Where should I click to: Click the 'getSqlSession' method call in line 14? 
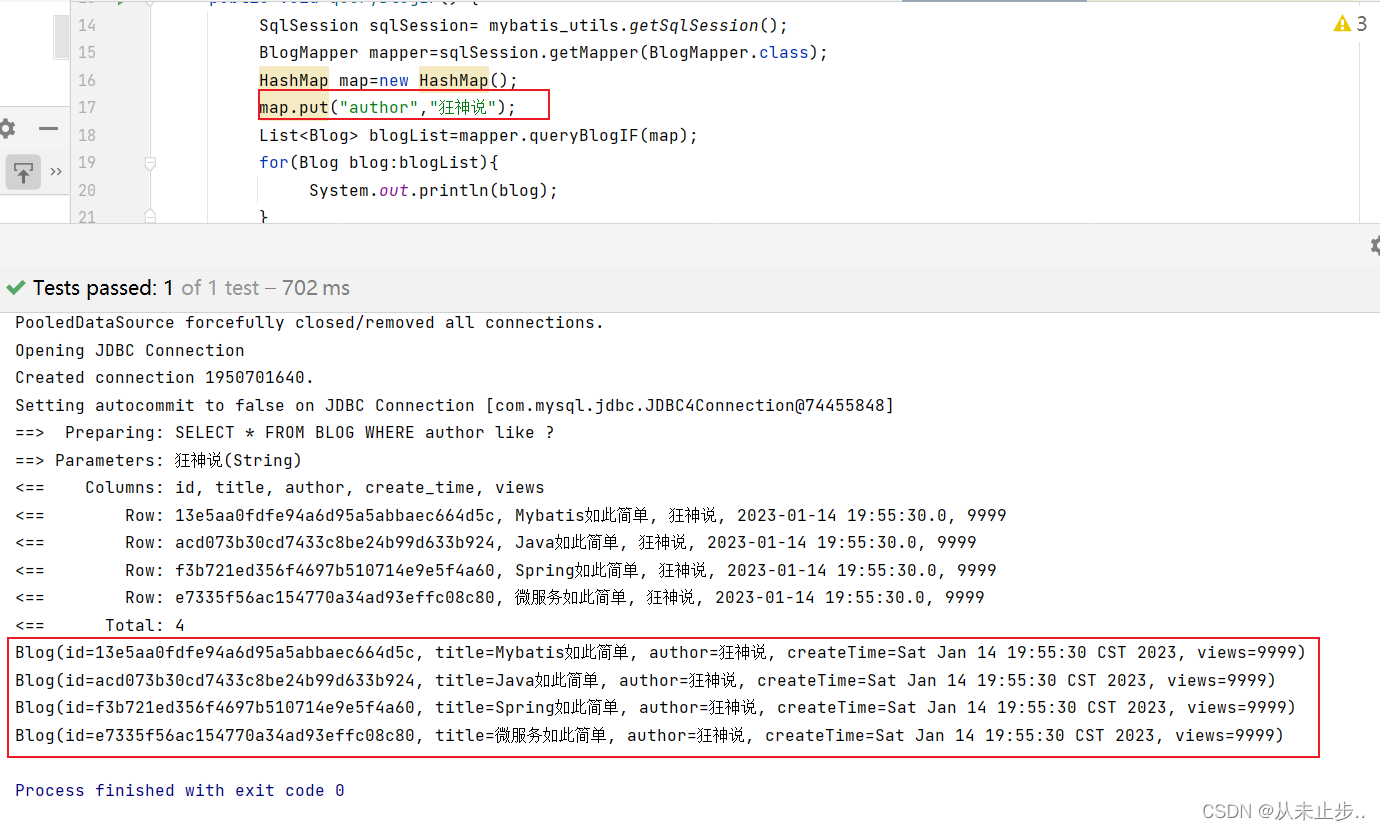[694, 25]
